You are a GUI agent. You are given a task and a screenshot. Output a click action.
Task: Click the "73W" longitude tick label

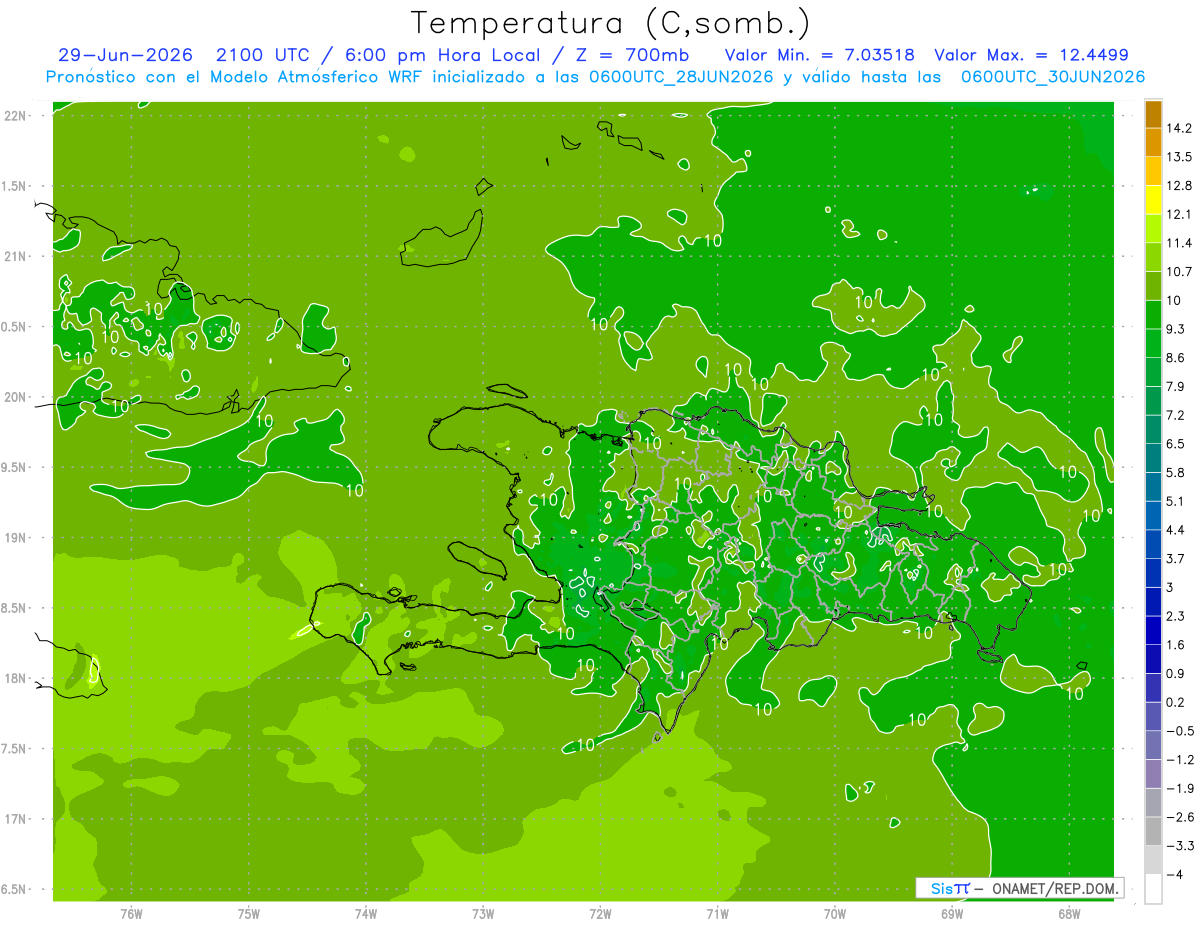coord(483,914)
